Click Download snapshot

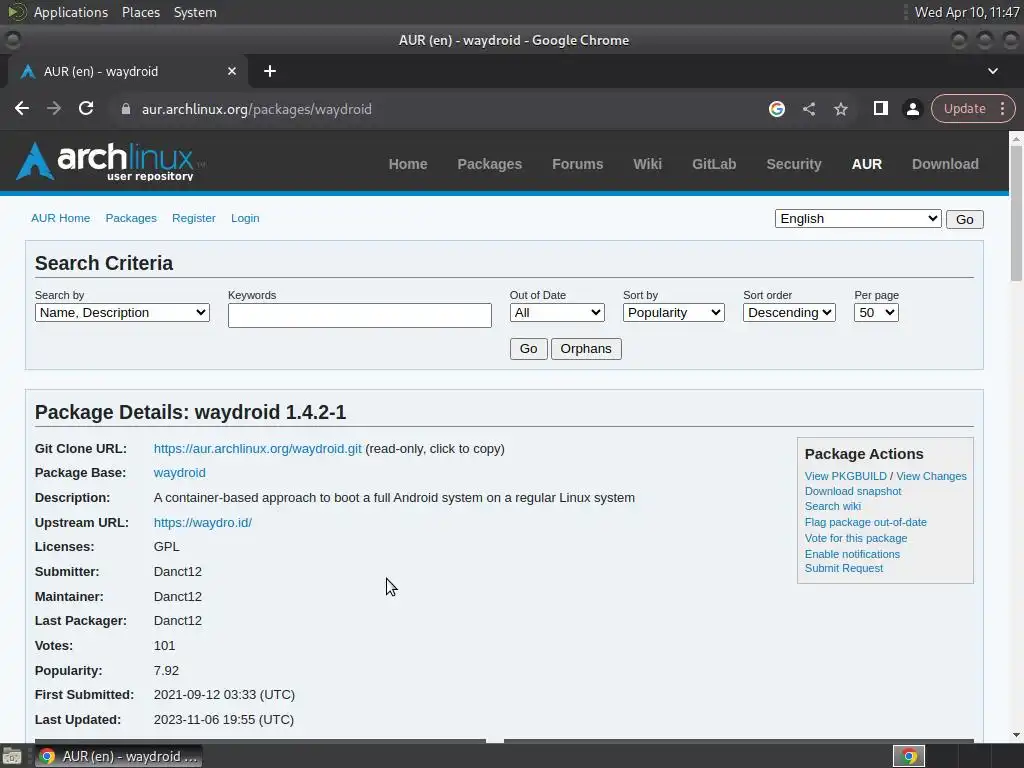coord(852,491)
